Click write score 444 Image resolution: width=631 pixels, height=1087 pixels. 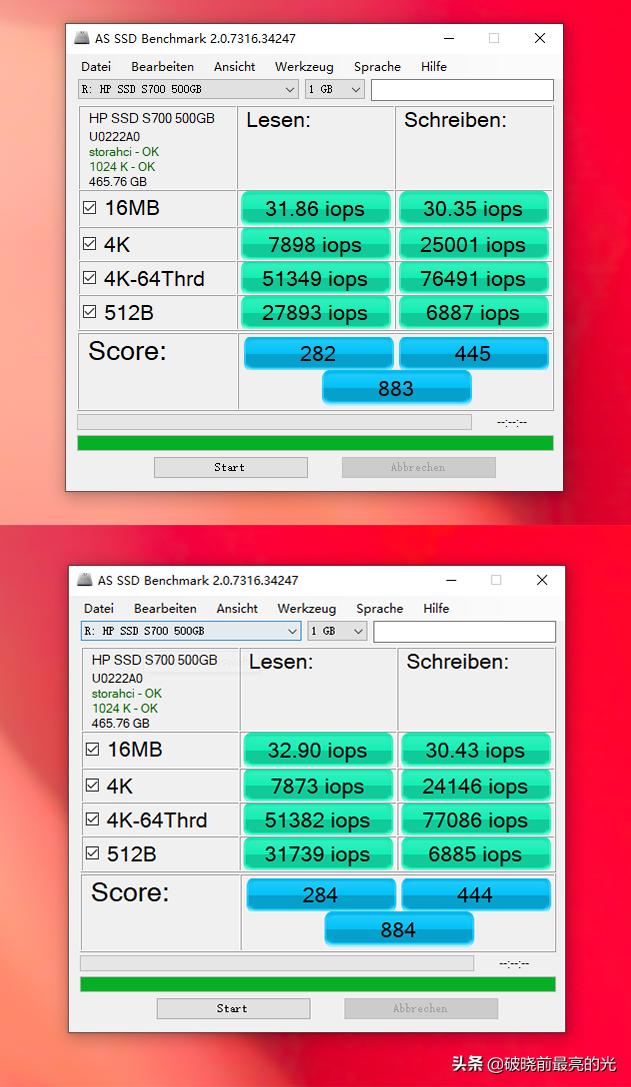(476, 895)
